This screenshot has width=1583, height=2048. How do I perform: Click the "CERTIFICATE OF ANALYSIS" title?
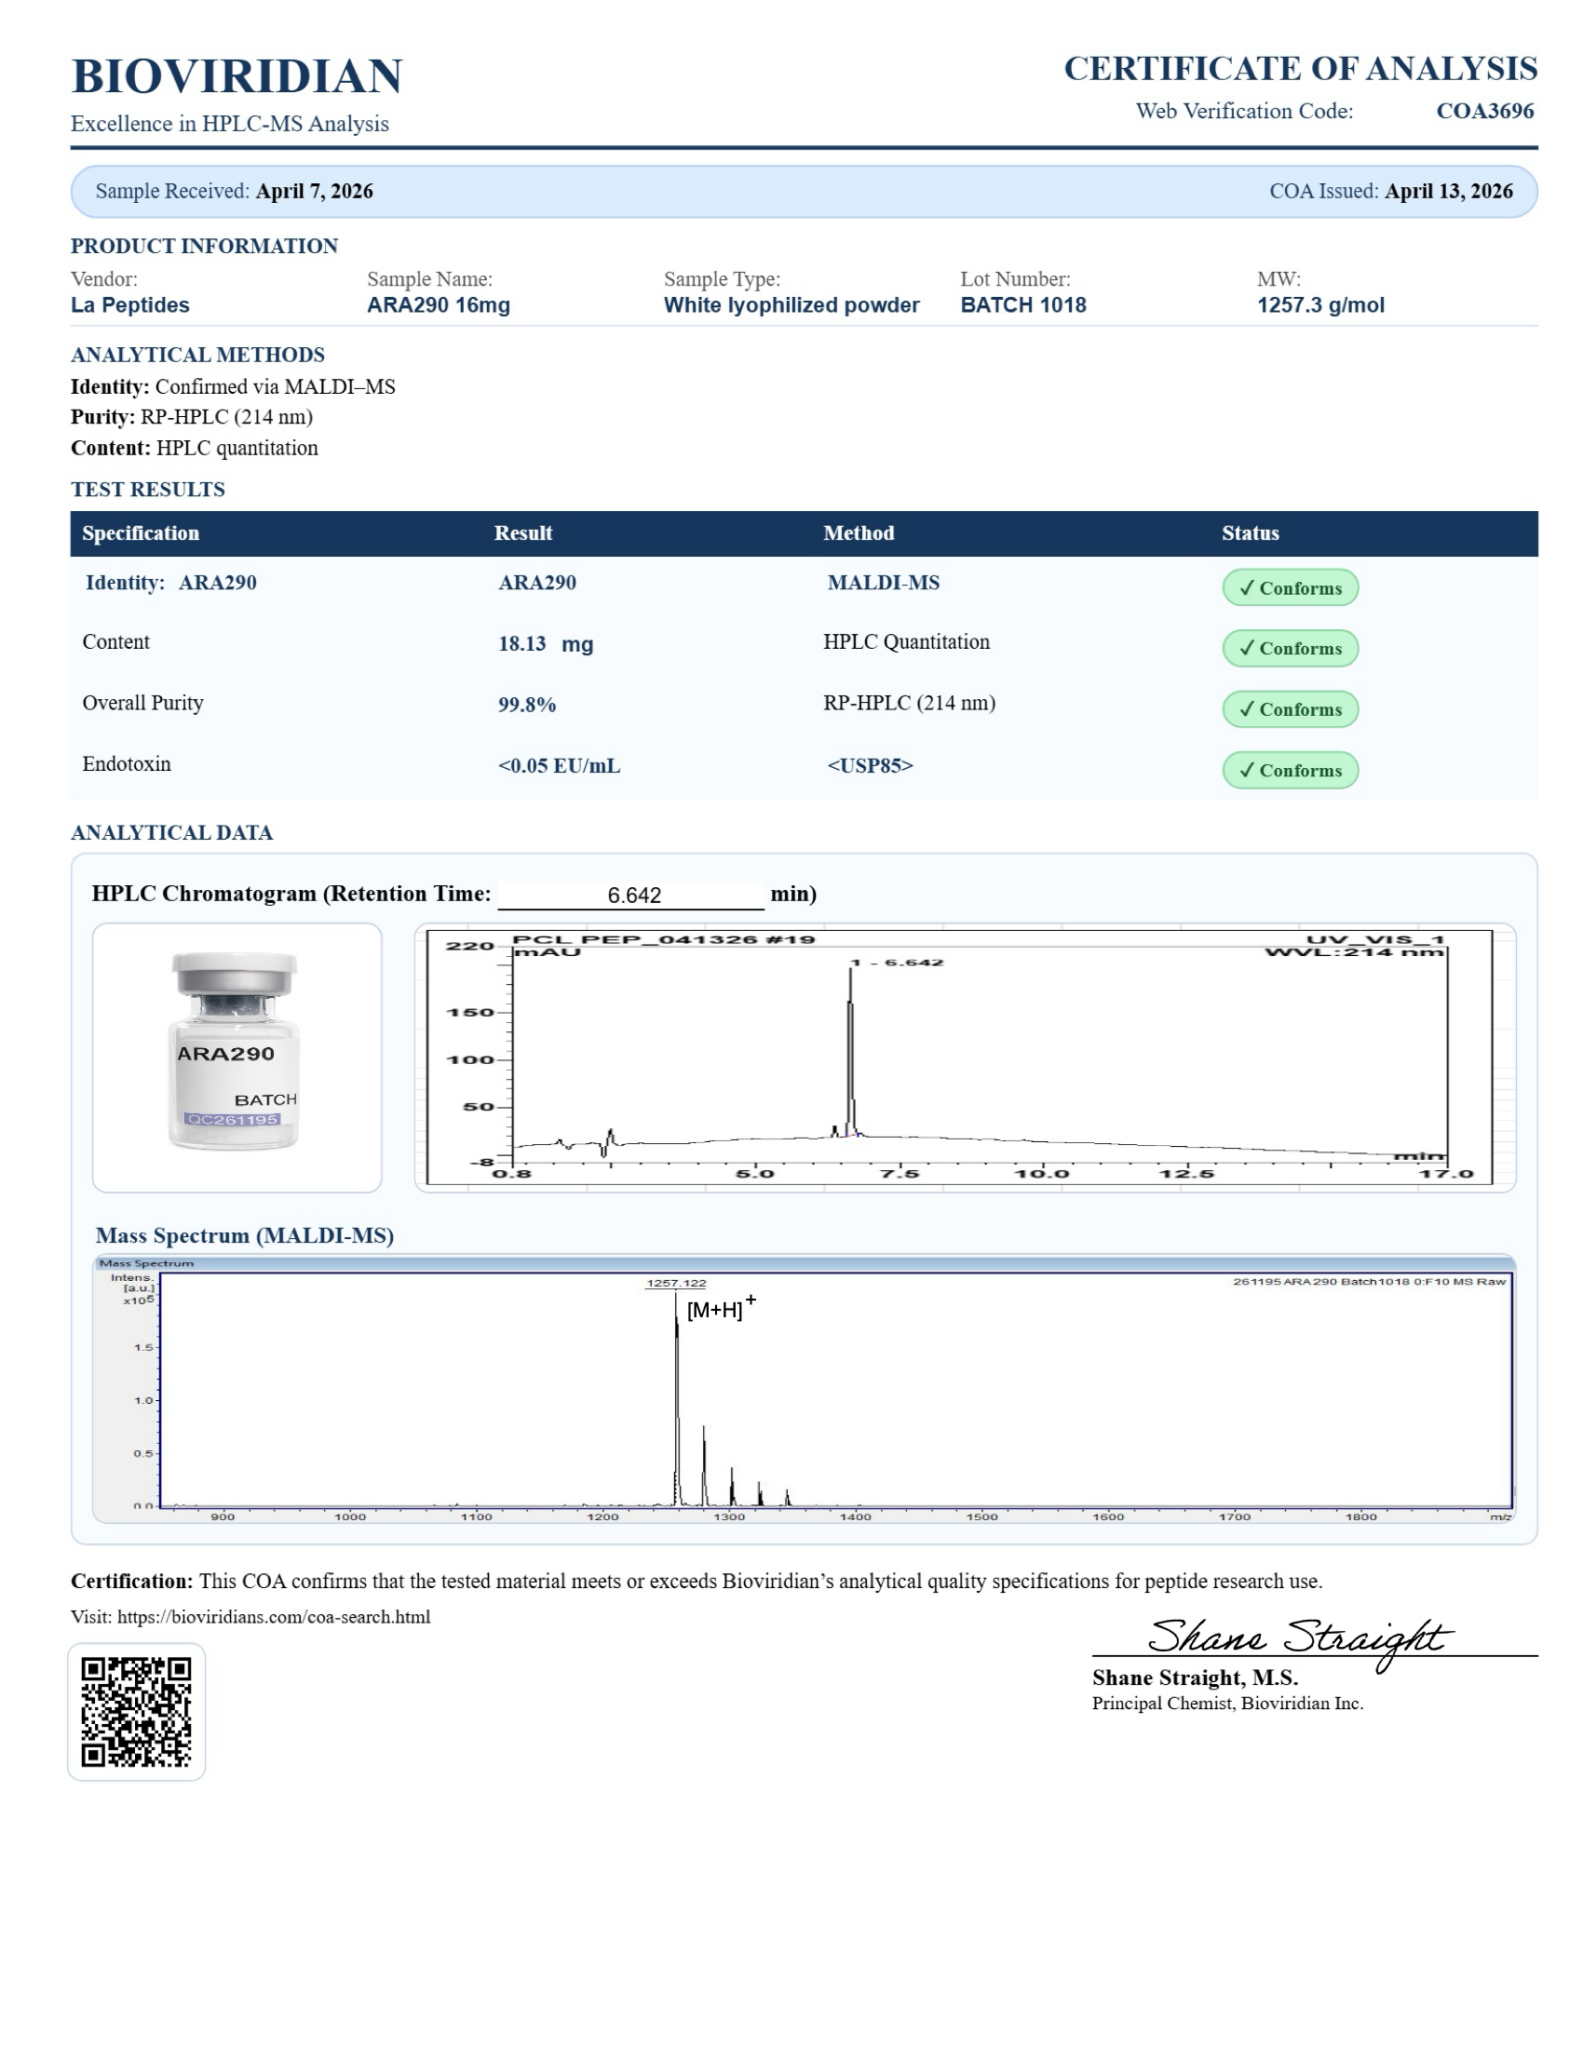(x=1300, y=68)
